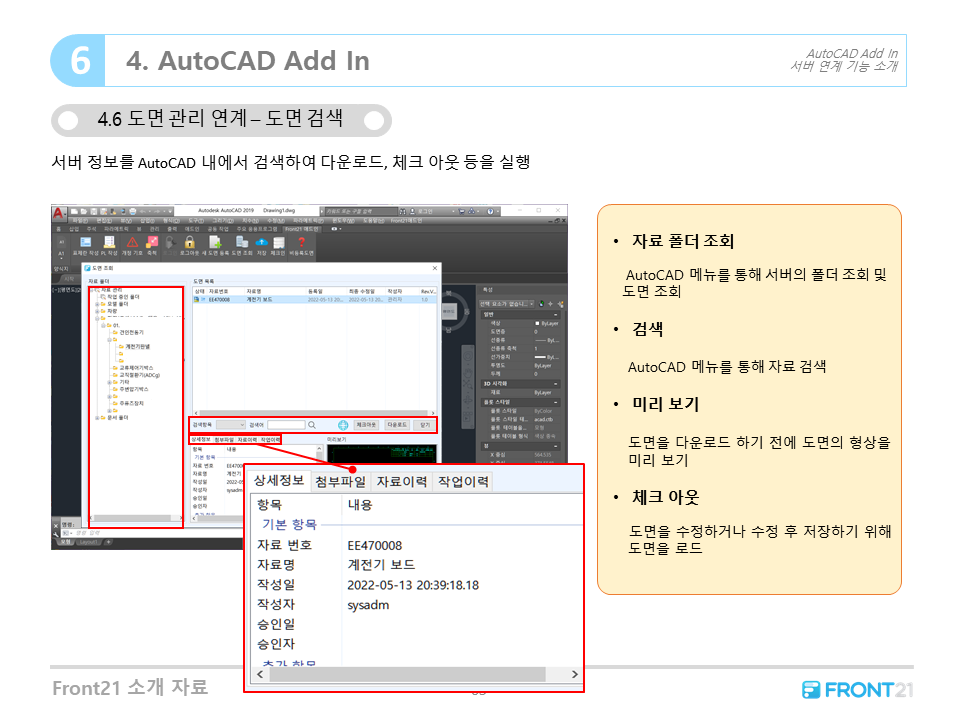Open the AutoCAD application menu logo
960x720 pixels.
(x=59, y=213)
